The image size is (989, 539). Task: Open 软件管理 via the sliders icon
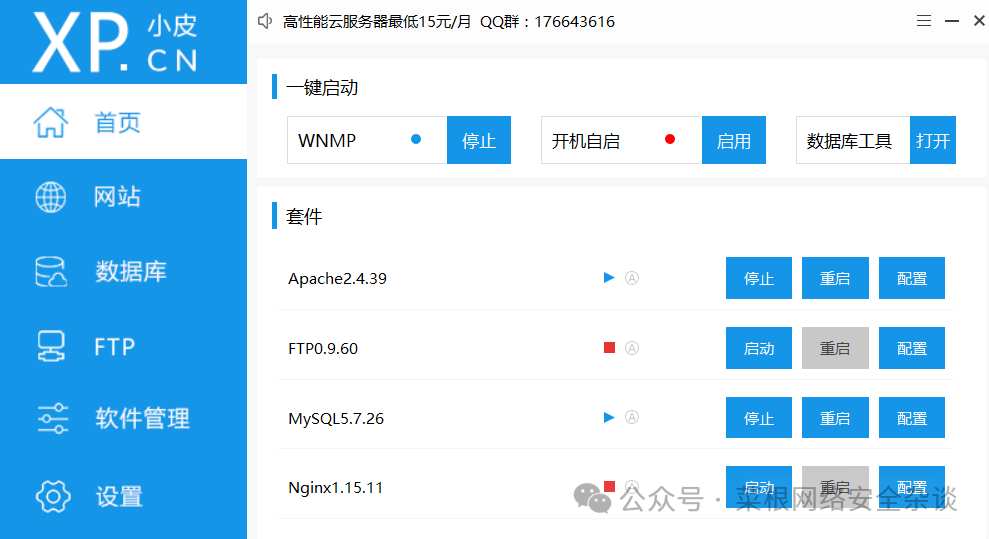coord(53,419)
